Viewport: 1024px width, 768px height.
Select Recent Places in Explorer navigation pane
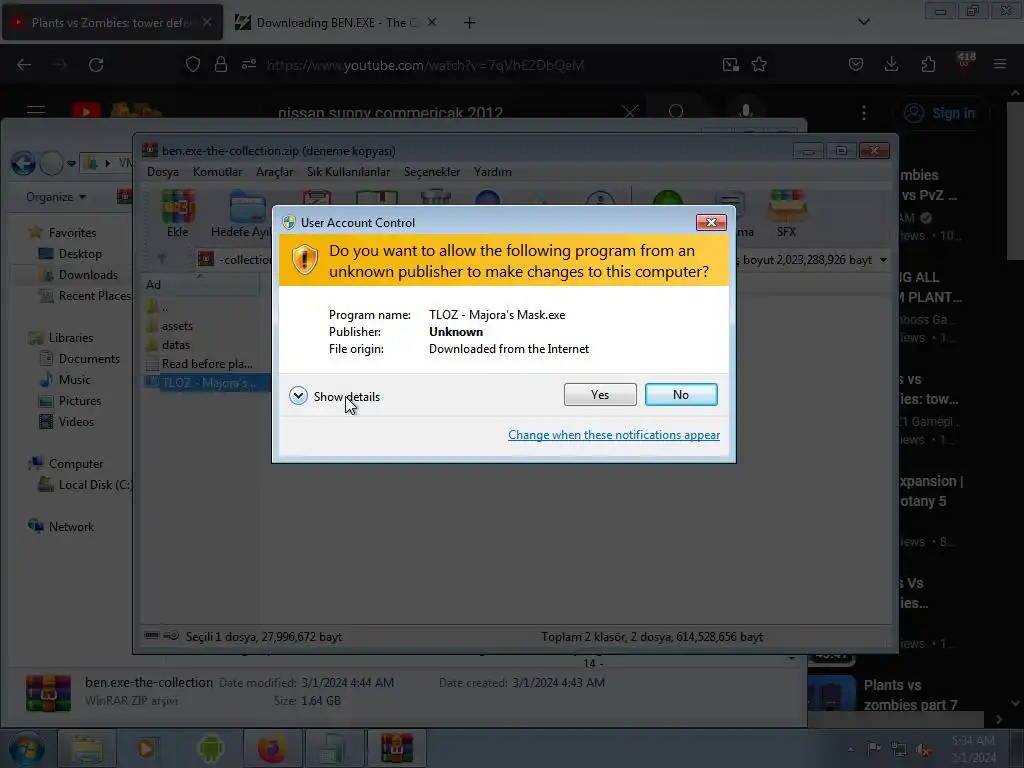pos(85,296)
